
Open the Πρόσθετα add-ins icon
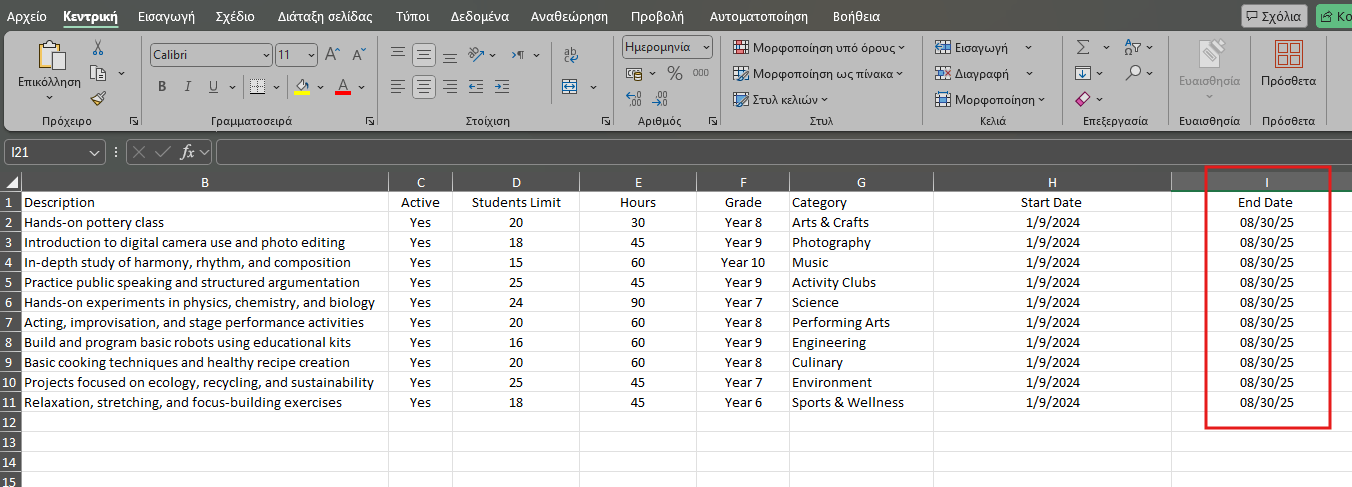click(1288, 62)
